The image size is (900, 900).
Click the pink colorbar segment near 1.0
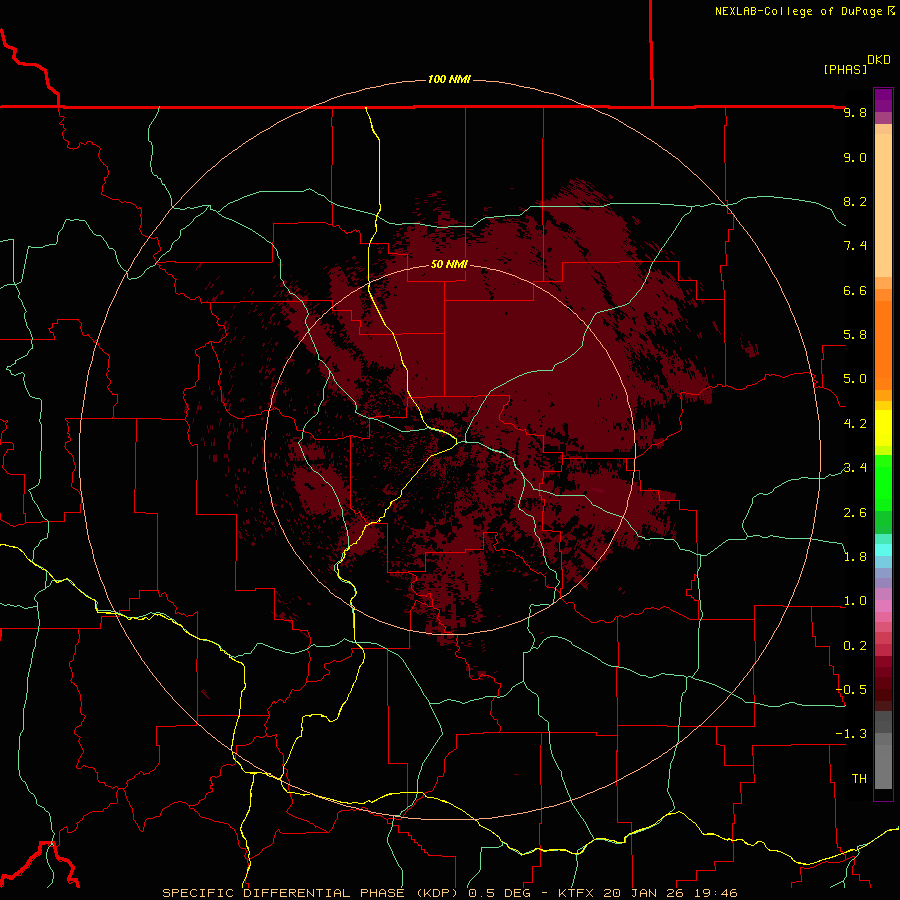point(883,606)
